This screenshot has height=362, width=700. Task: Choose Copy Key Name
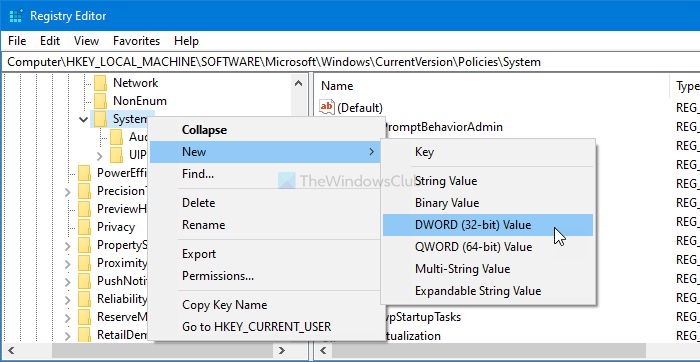pyautogui.click(x=266, y=305)
